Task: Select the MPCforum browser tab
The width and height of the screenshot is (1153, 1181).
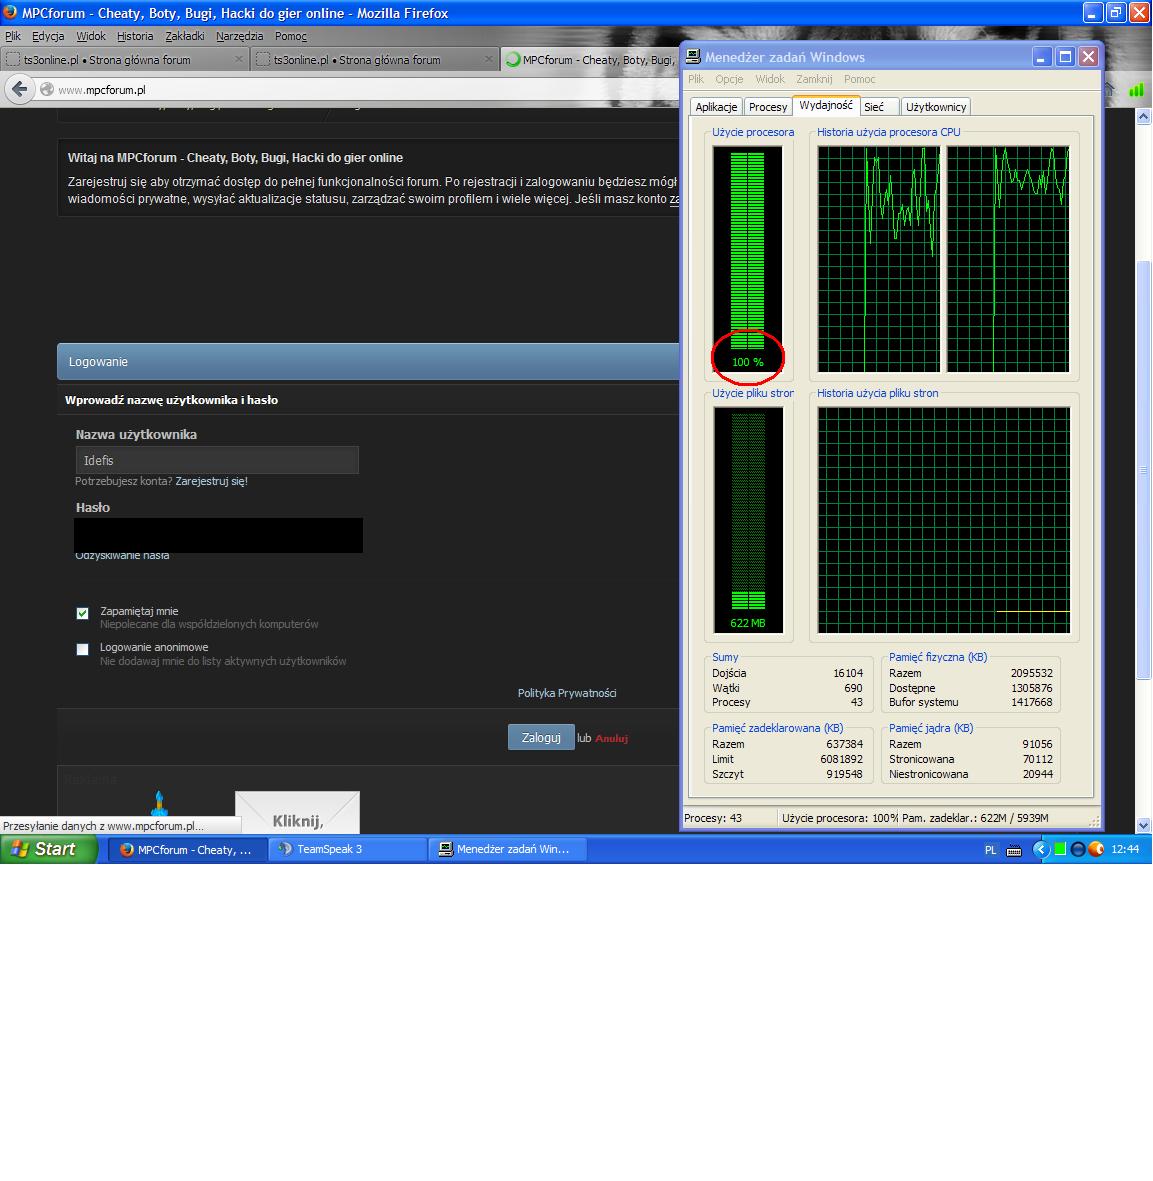Action: pyautogui.click(x=589, y=60)
